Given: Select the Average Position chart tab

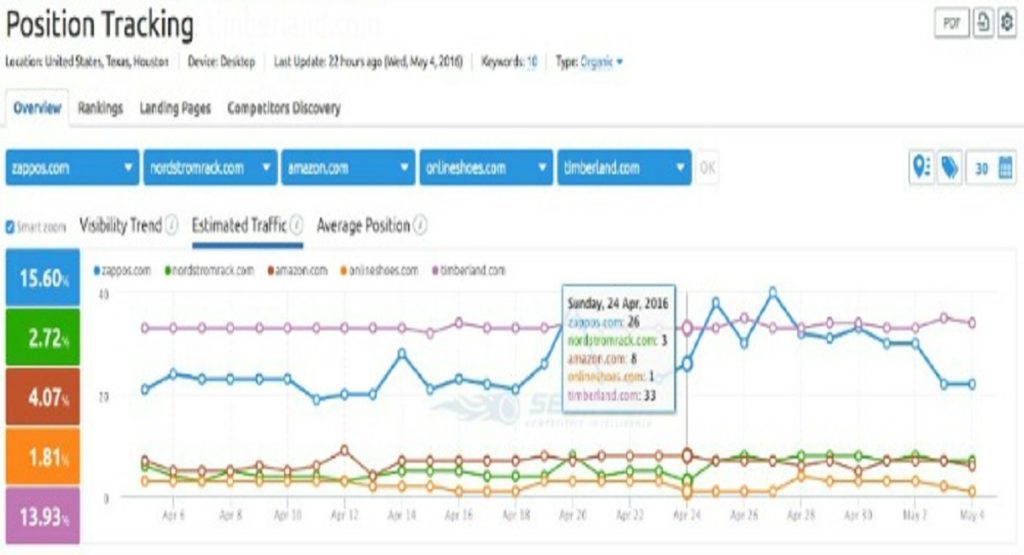Looking at the screenshot, I should point(363,225).
